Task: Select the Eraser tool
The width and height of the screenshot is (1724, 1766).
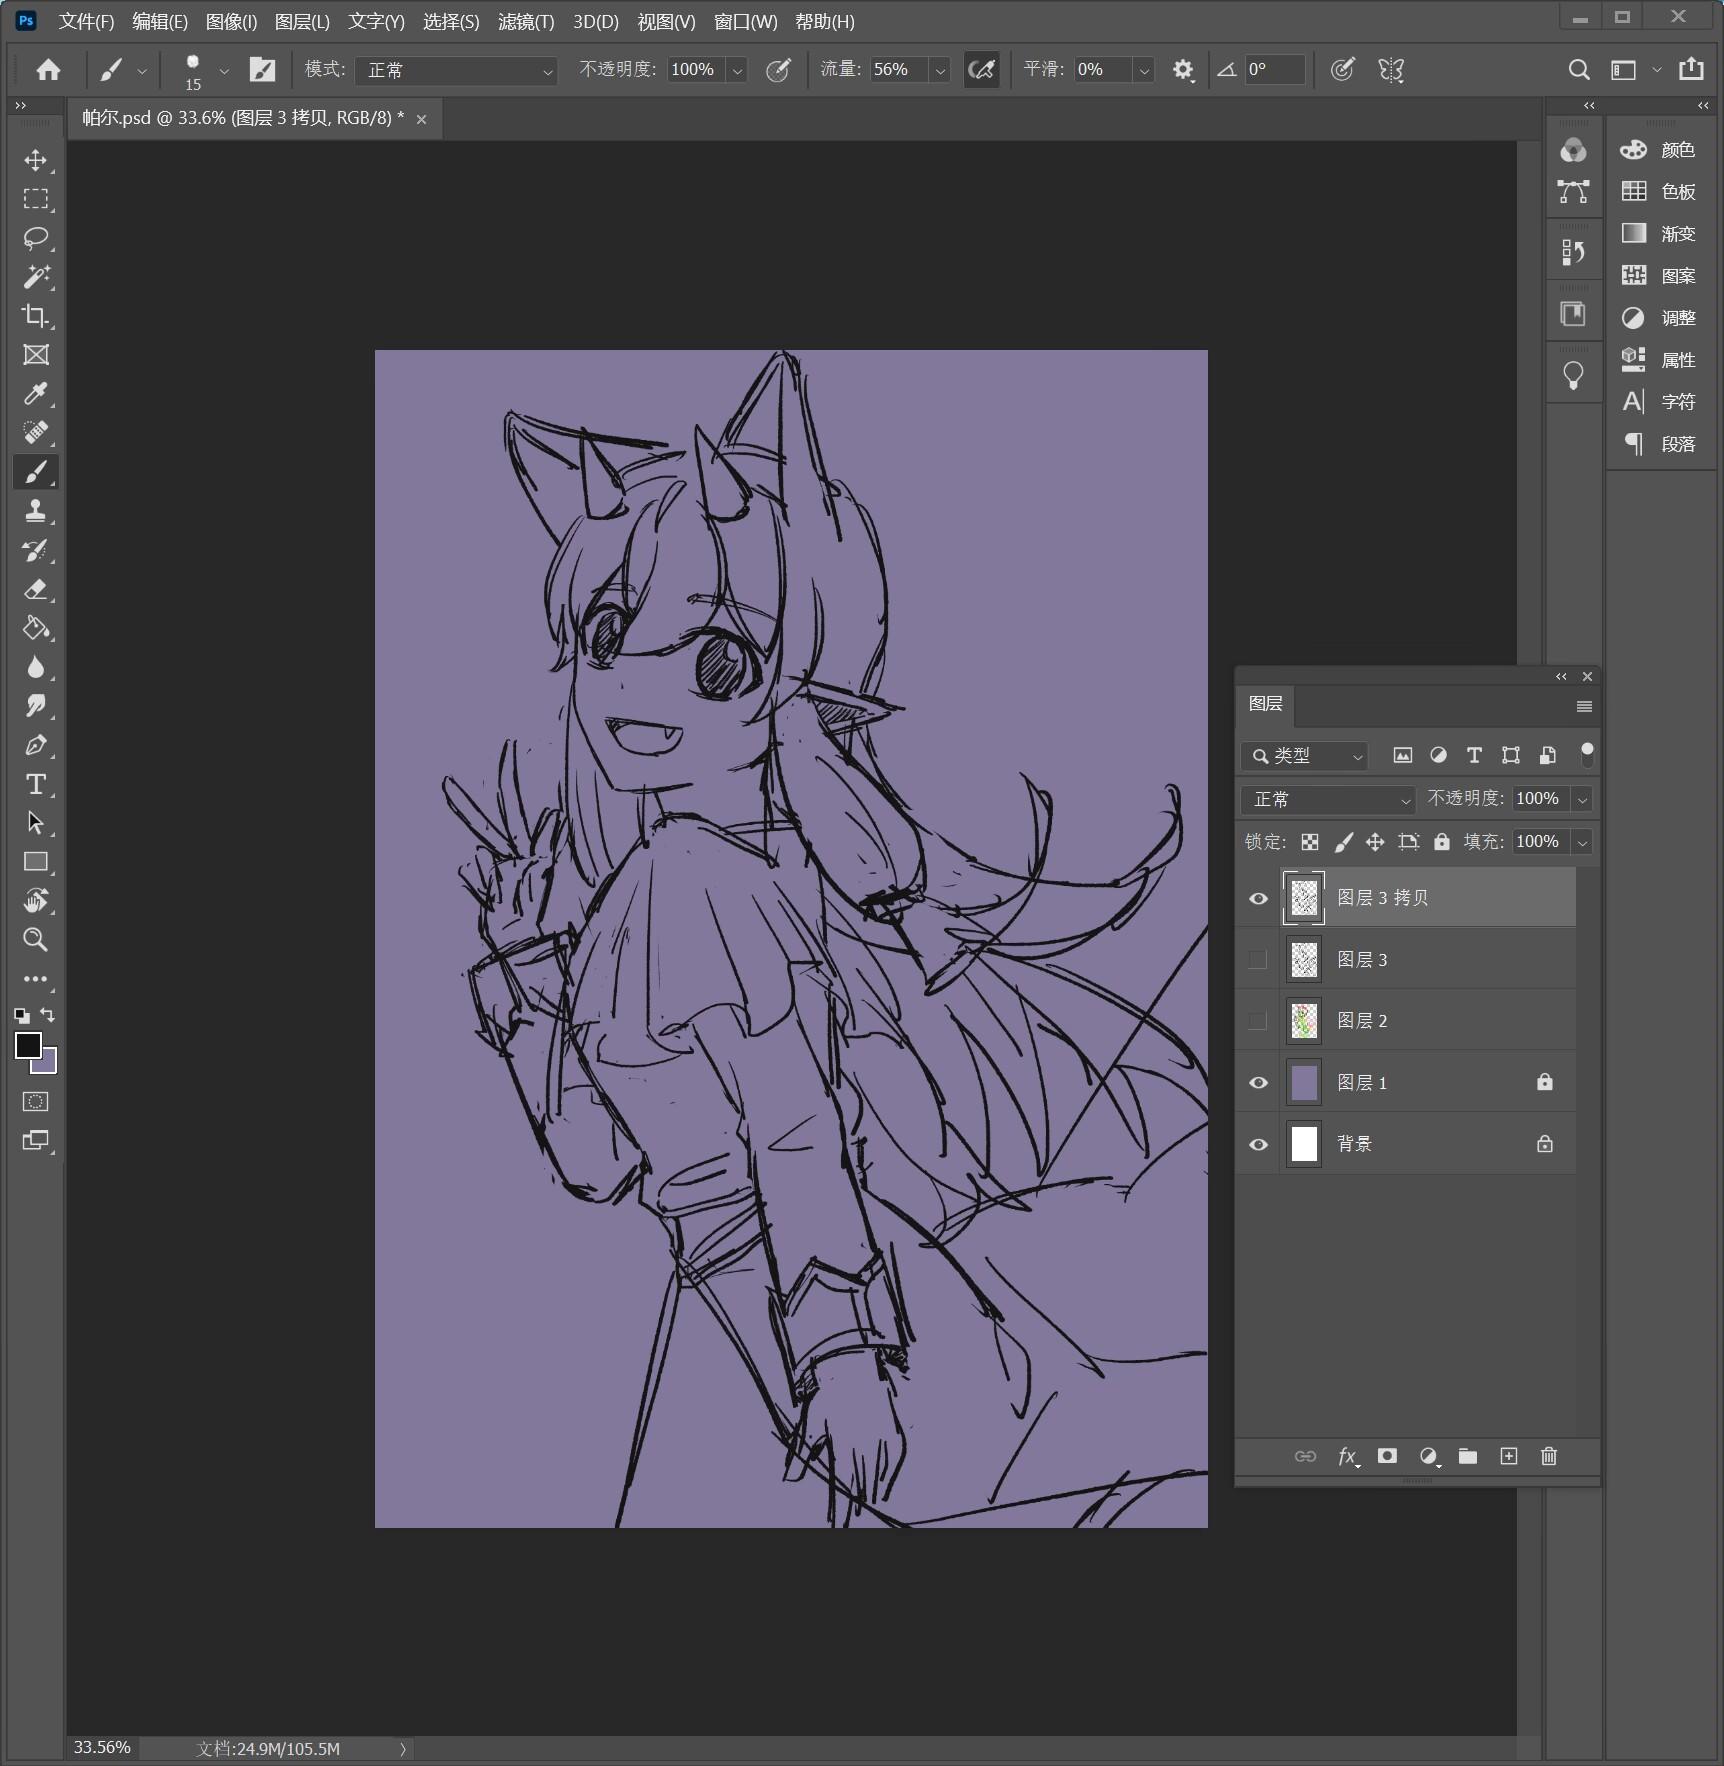Action: click(x=36, y=589)
